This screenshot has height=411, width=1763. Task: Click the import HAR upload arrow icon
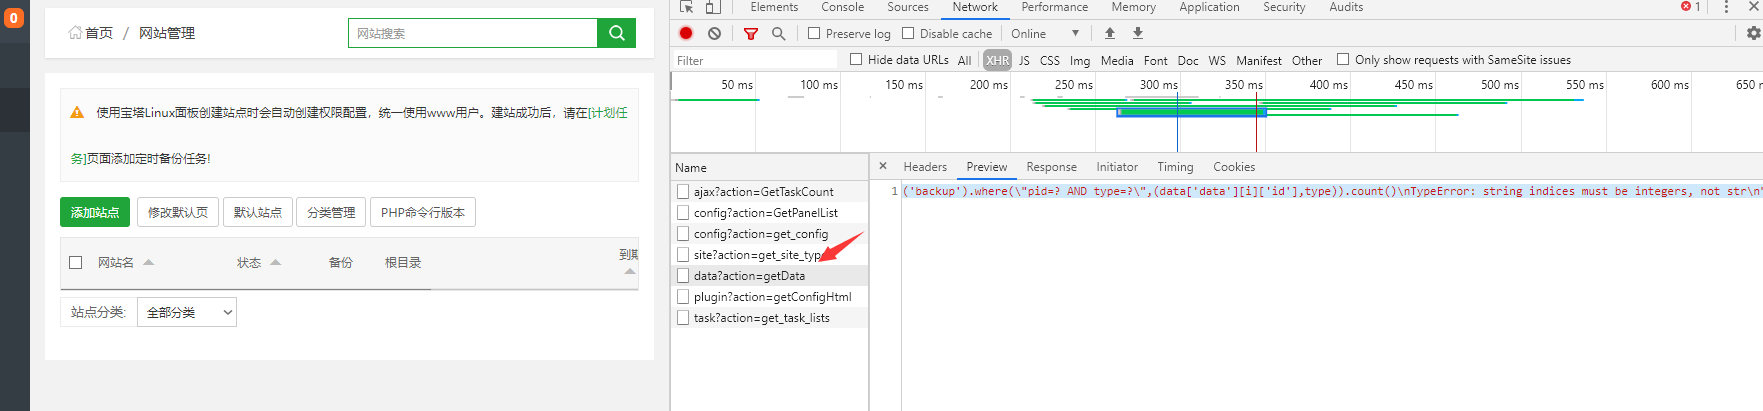[1110, 33]
